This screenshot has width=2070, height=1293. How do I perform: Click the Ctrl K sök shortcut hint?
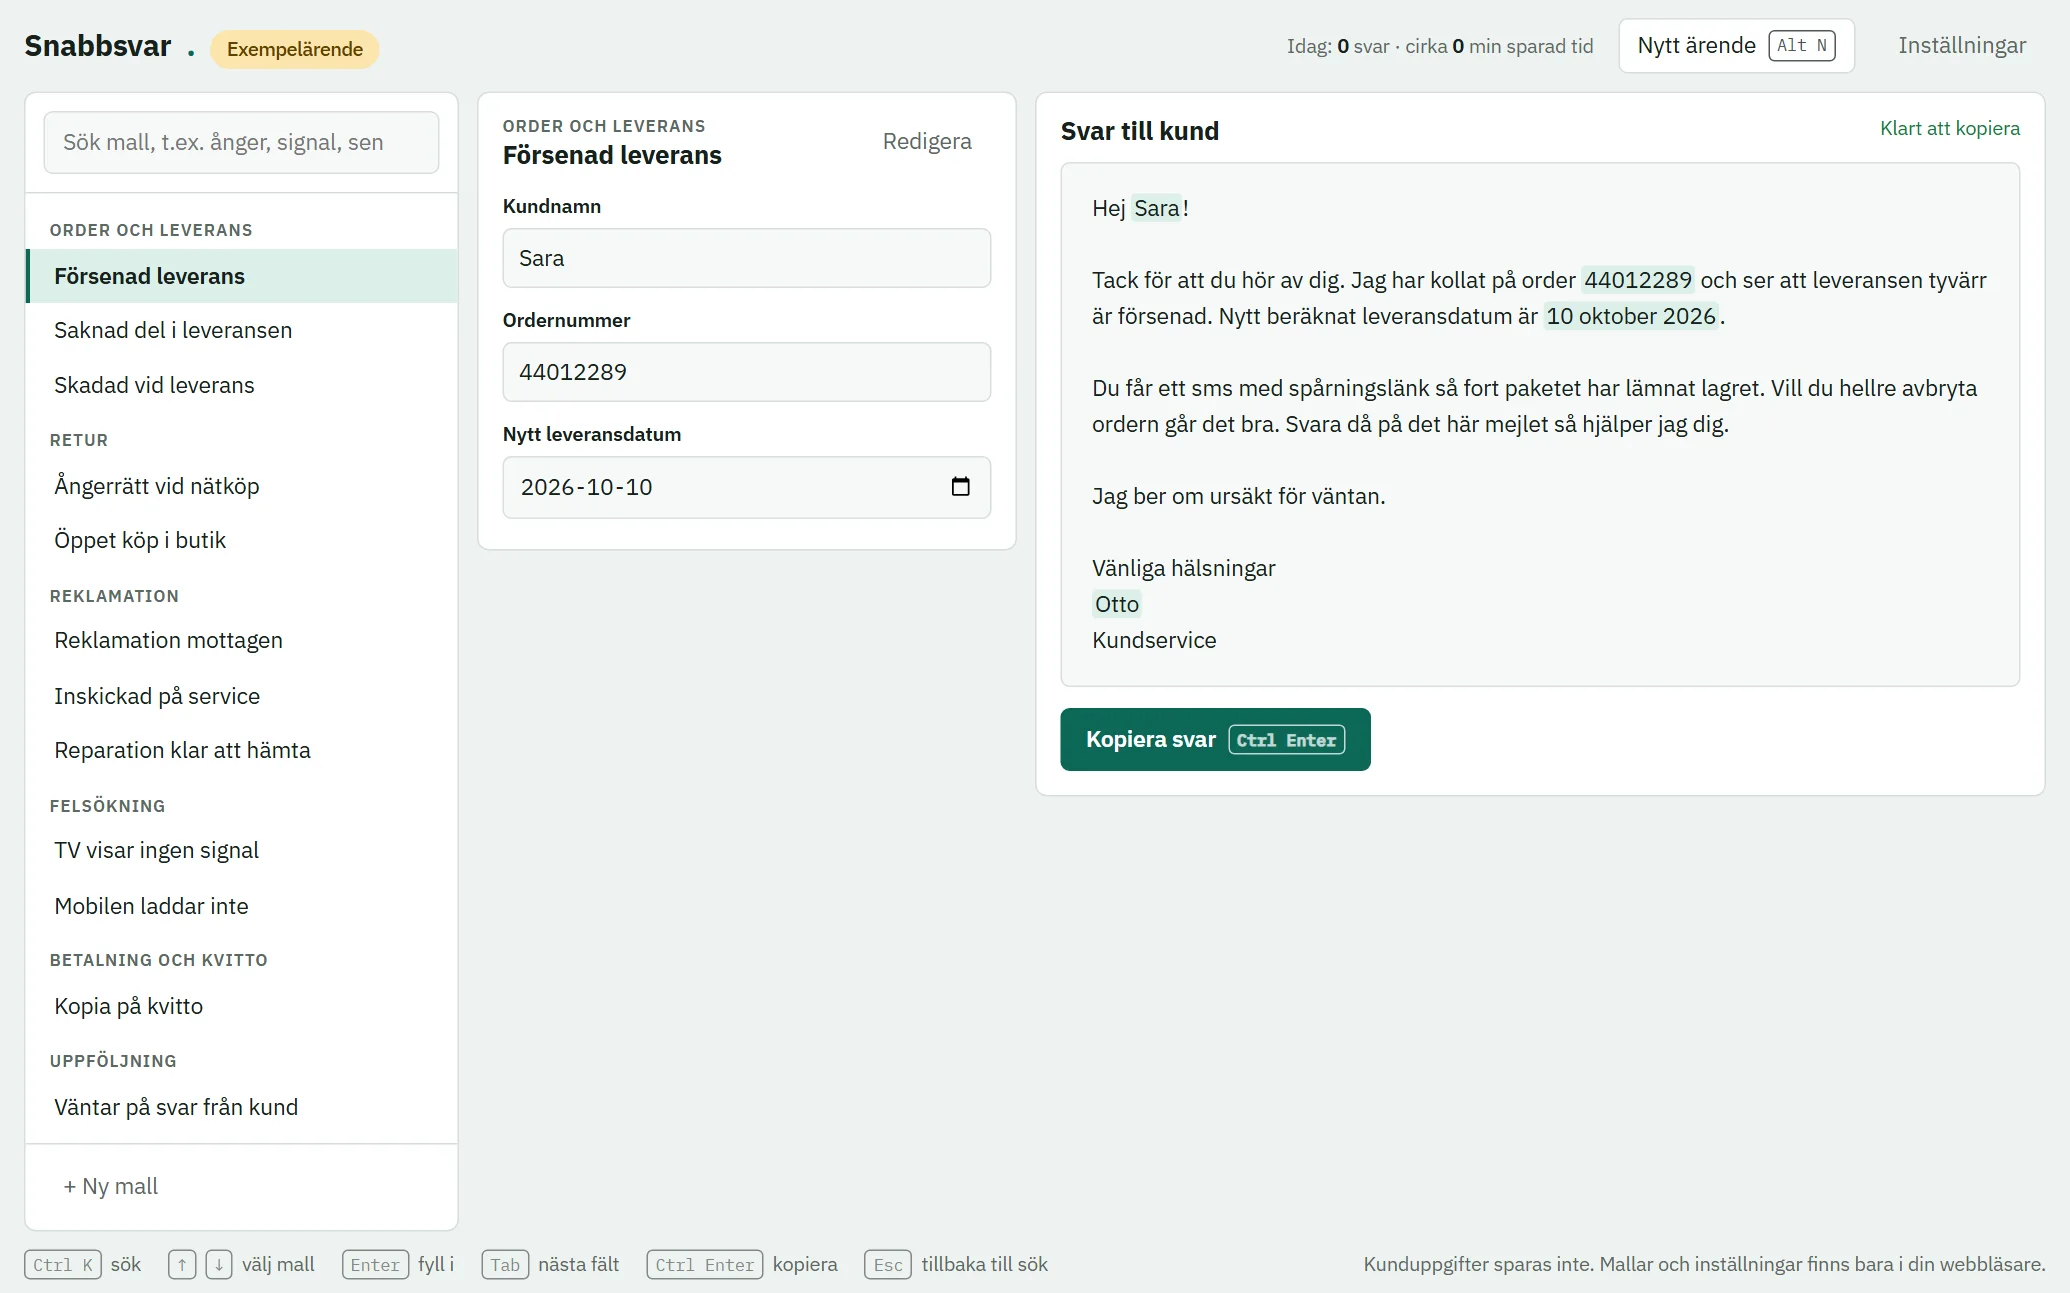point(83,1264)
